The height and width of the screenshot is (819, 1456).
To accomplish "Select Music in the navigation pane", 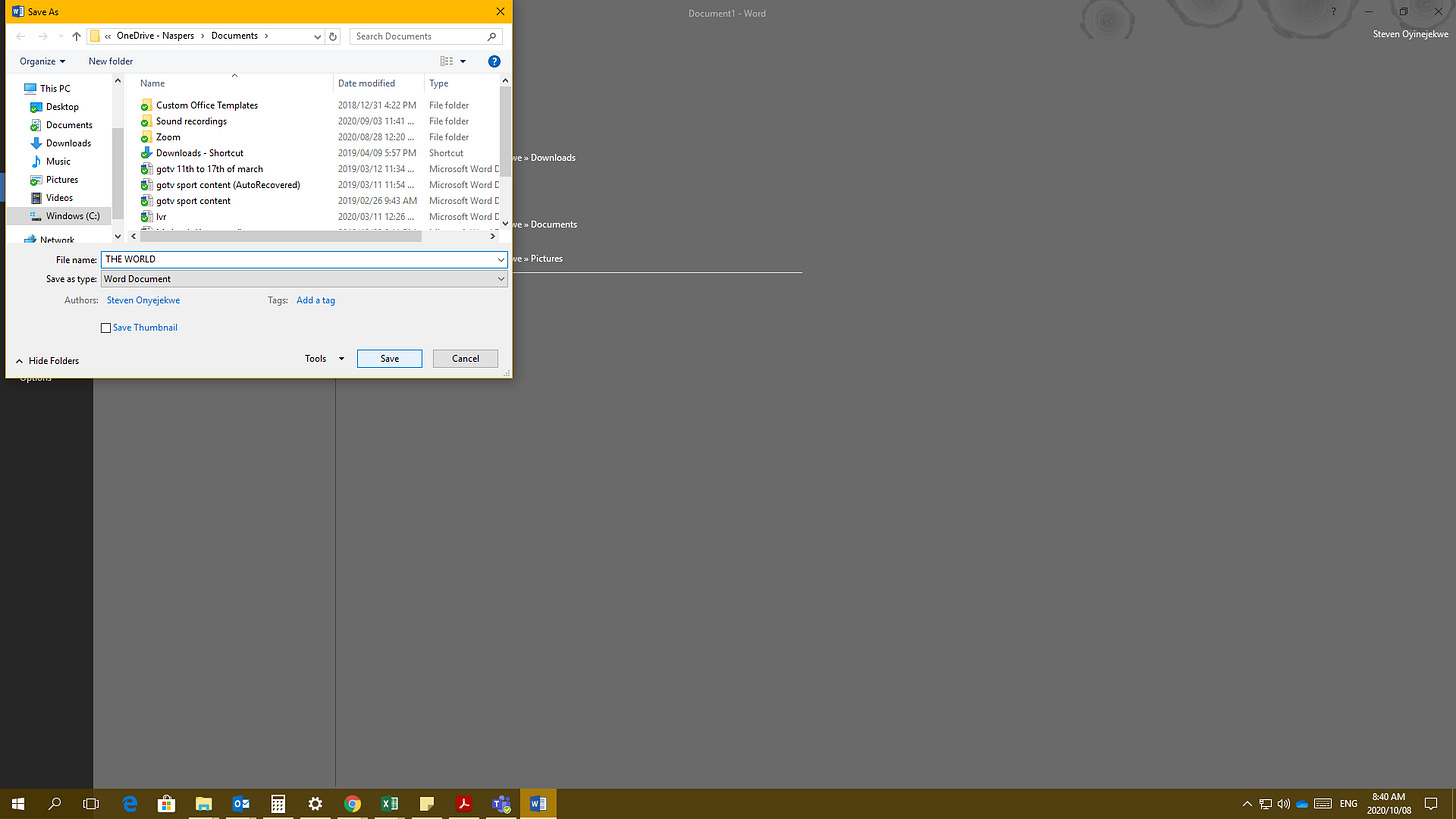I will tap(58, 161).
